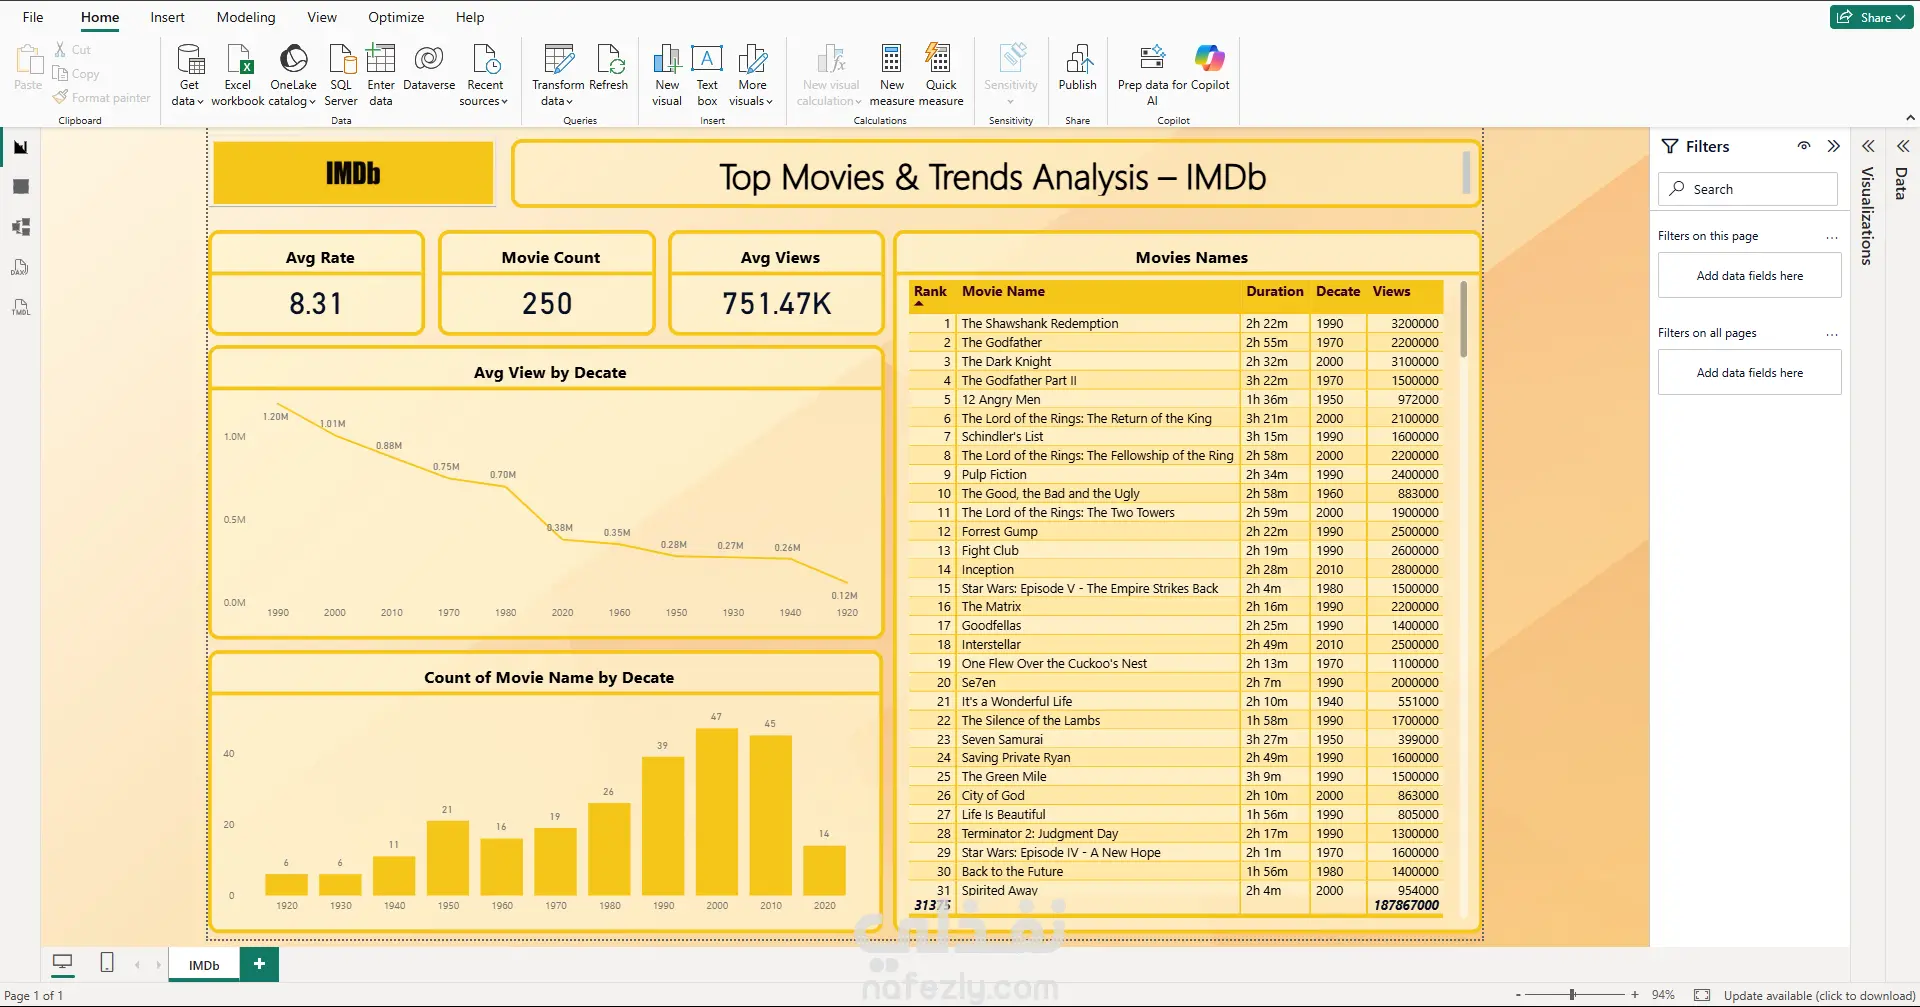Open DAX query view in sidebar

pyautogui.click(x=21, y=267)
